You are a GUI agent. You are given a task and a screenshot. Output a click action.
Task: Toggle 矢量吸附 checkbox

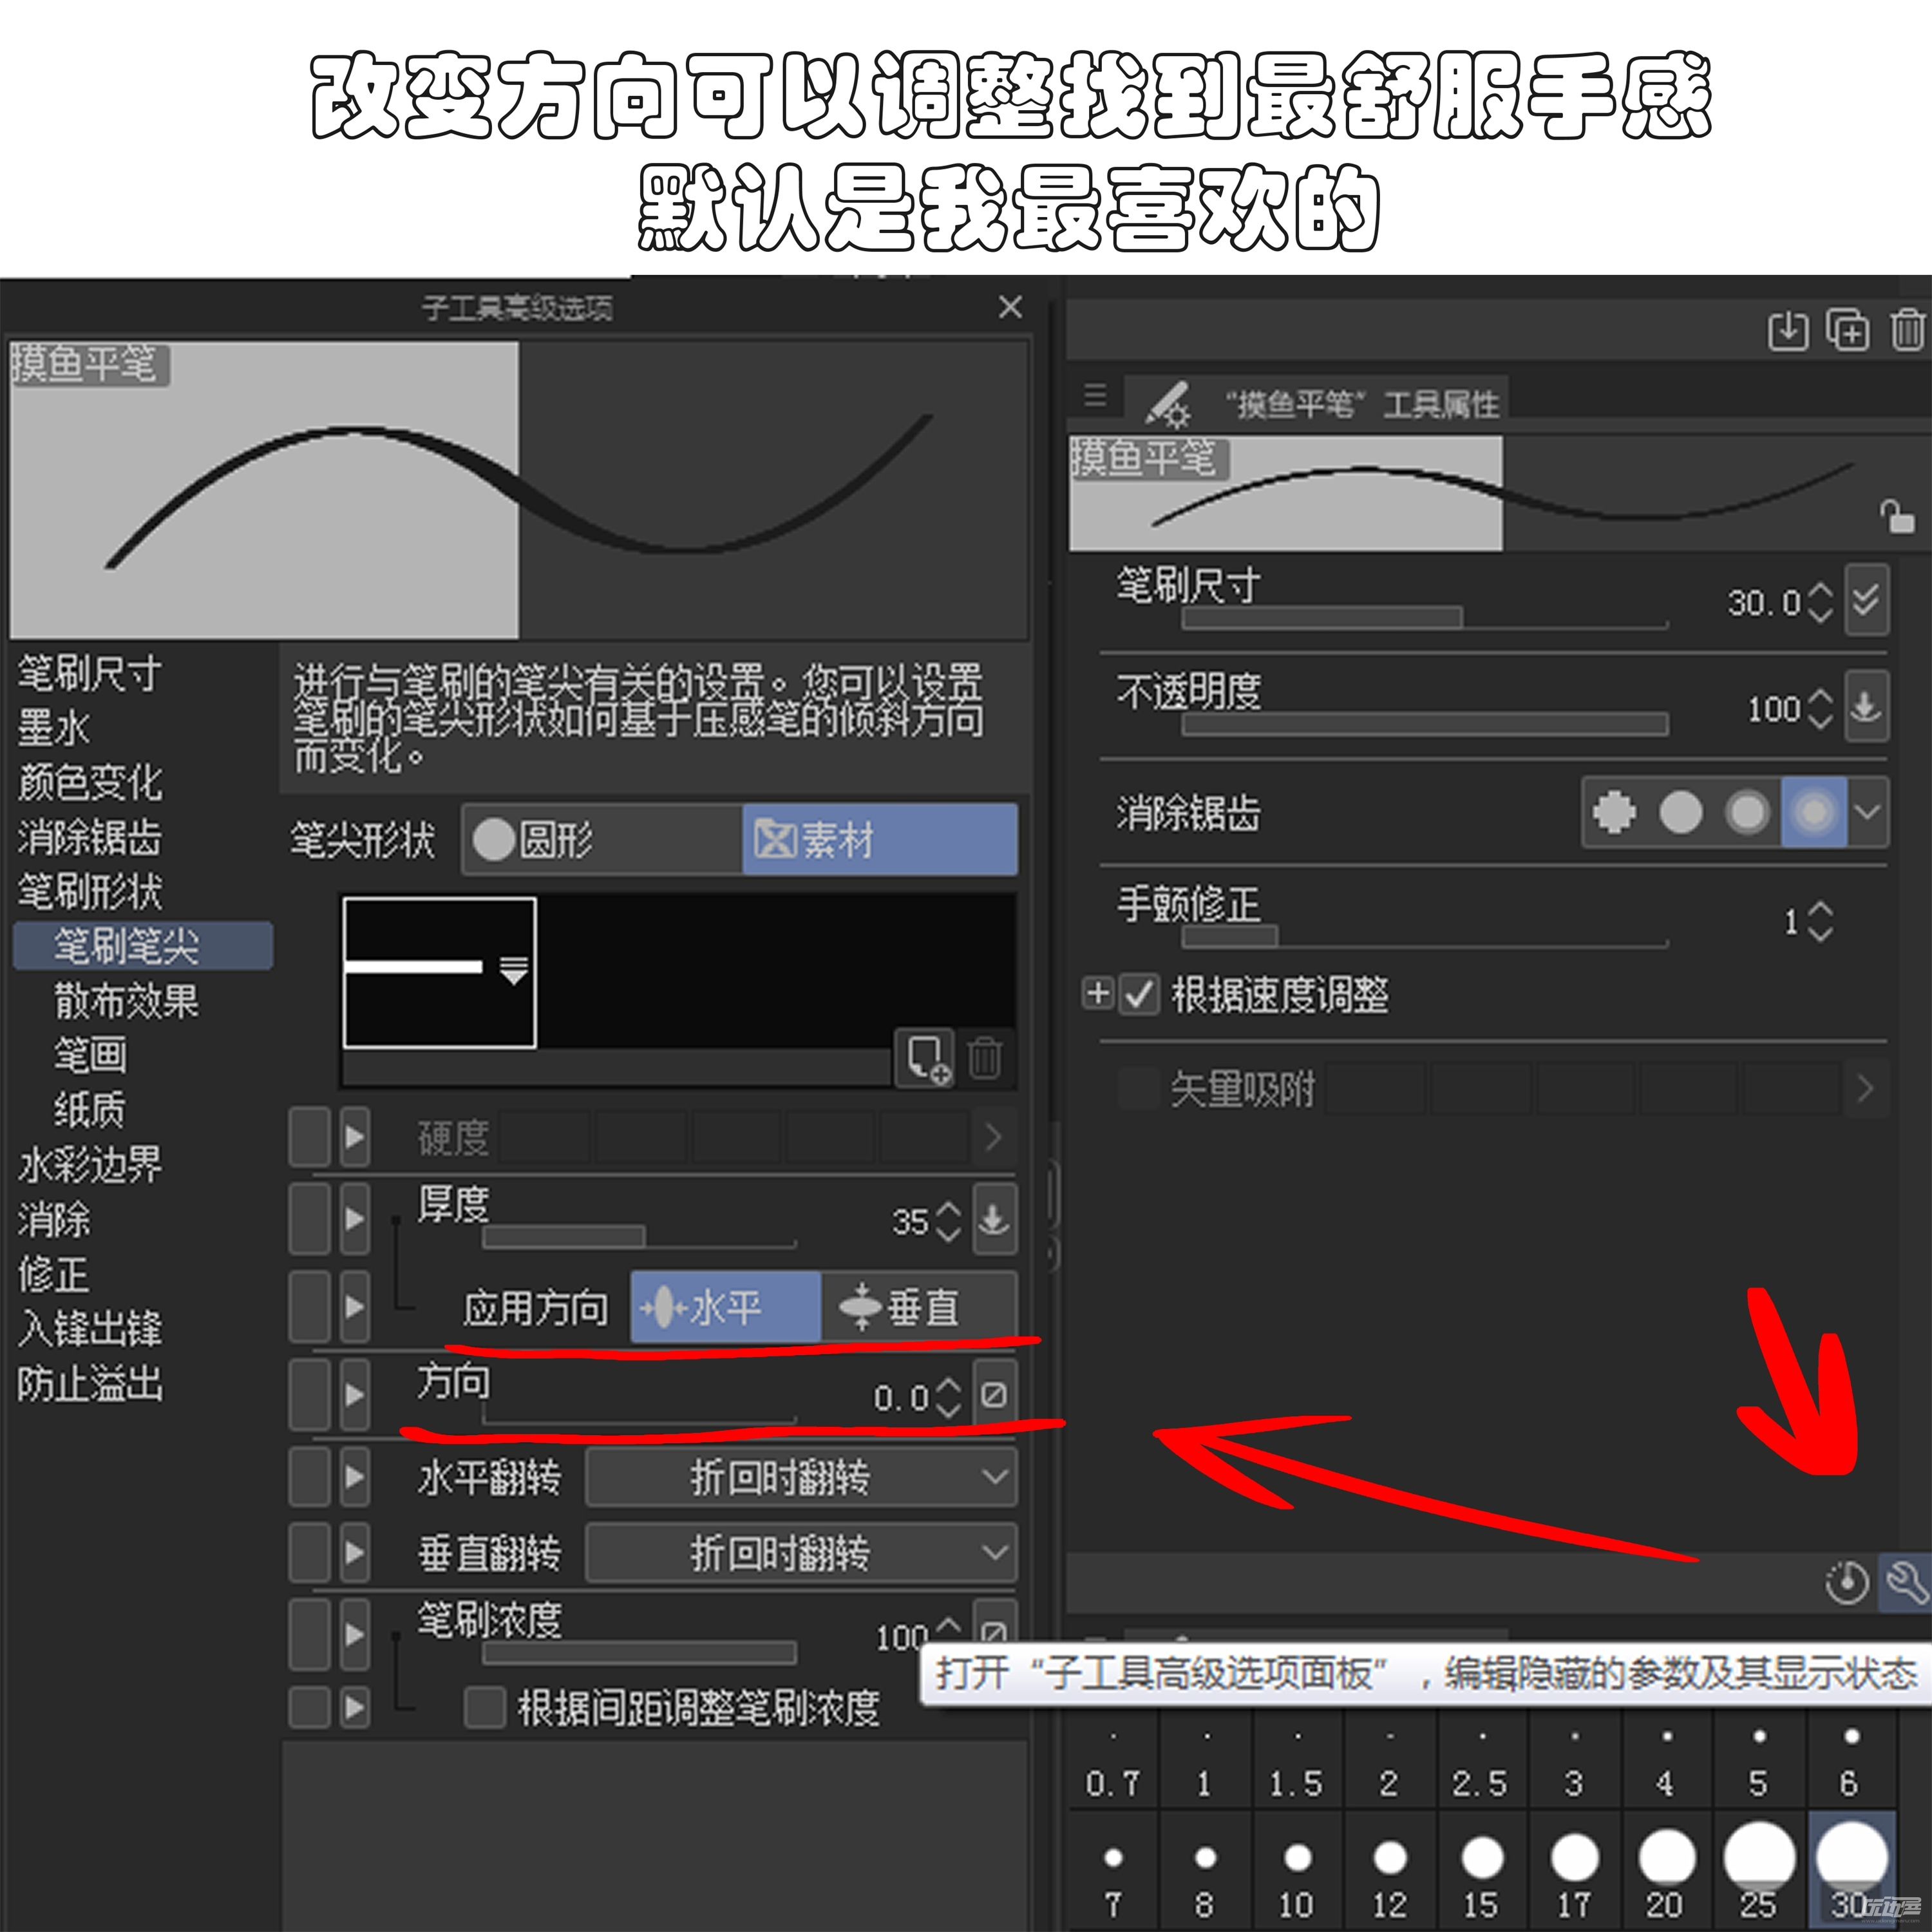pyautogui.click(x=1138, y=1088)
